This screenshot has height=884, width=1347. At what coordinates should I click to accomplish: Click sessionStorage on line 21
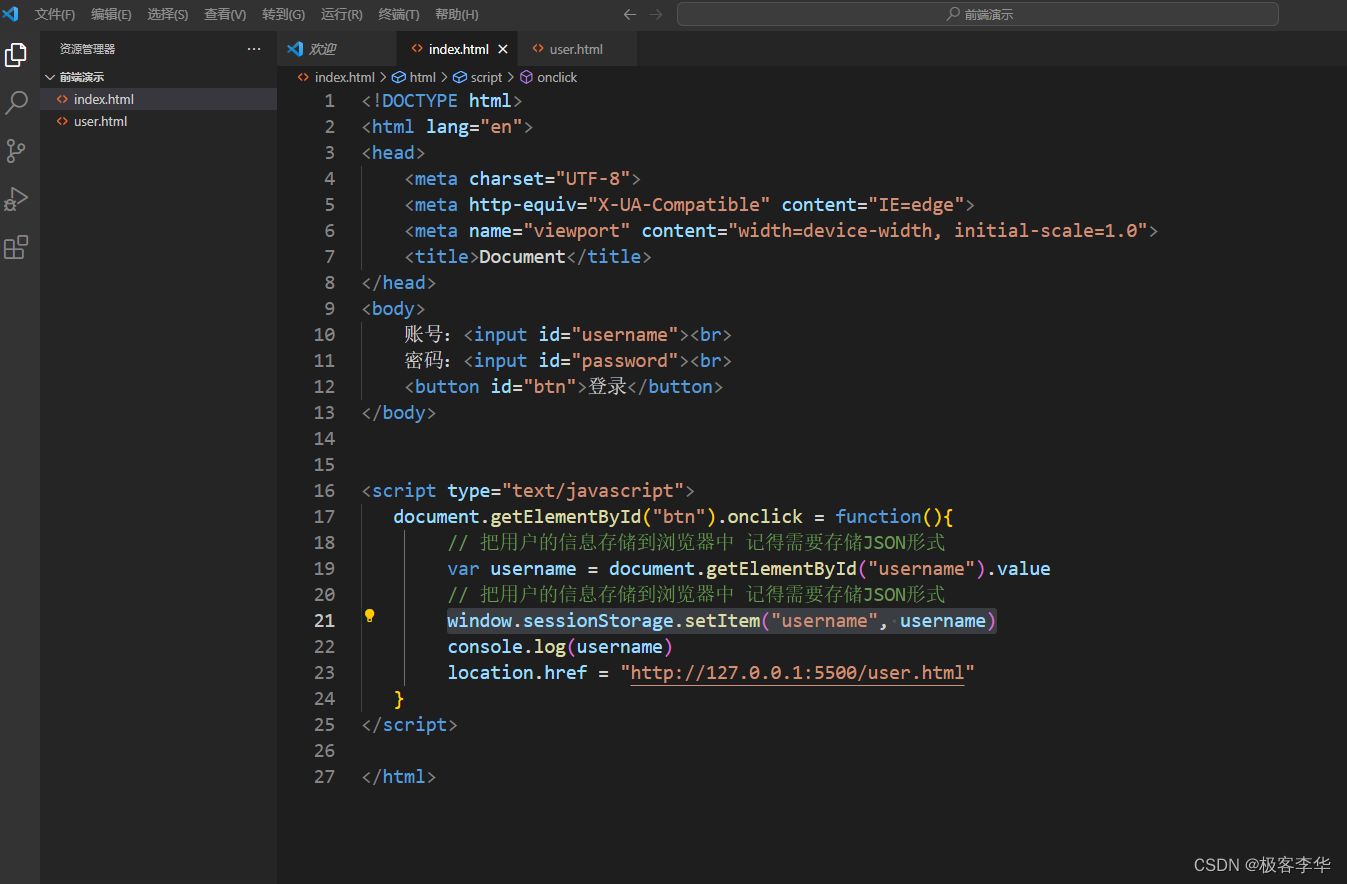(598, 620)
